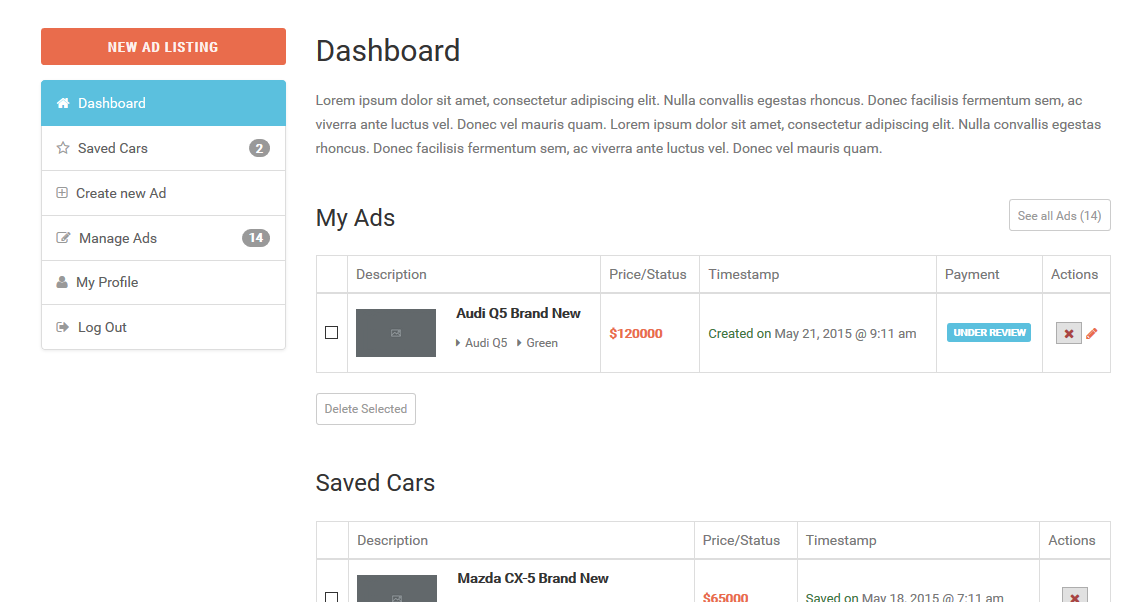Open the Audi Q5 ad thumbnail image
The image size is (1135, 602).
click(x=396, y=333)
